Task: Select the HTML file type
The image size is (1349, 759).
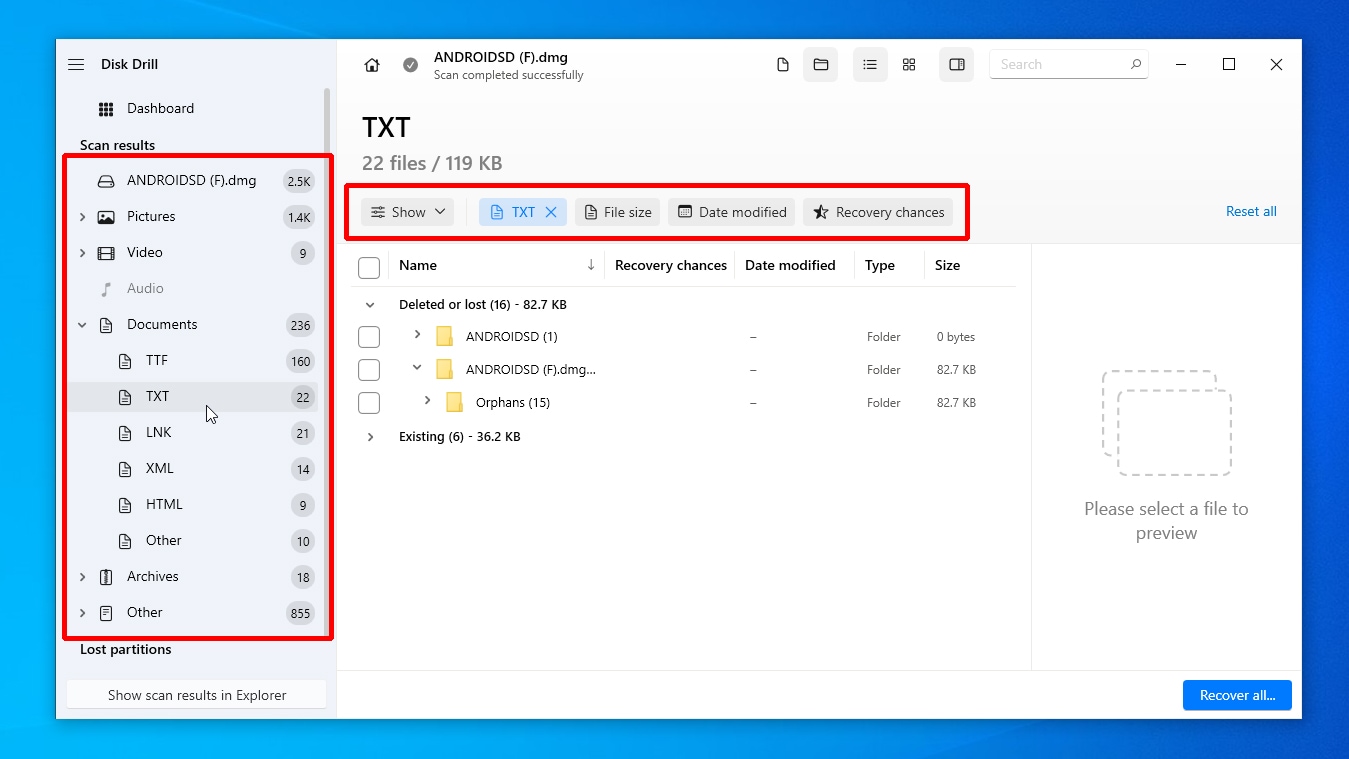Action: click(x=192, y=505)
